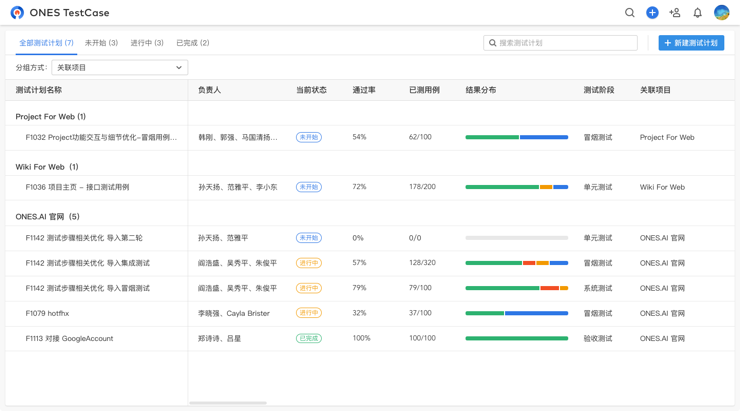Image resolution: width=740 pixels, height=411 pixels.
Task: Open notifications bell icon
Action: tap(697, 13)
